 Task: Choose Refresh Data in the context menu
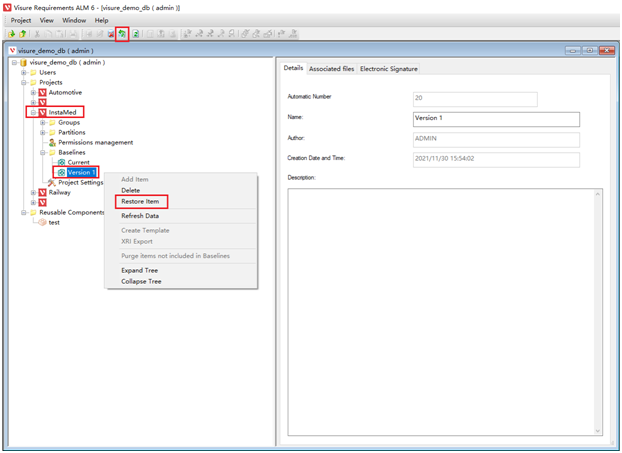(140, 216)
